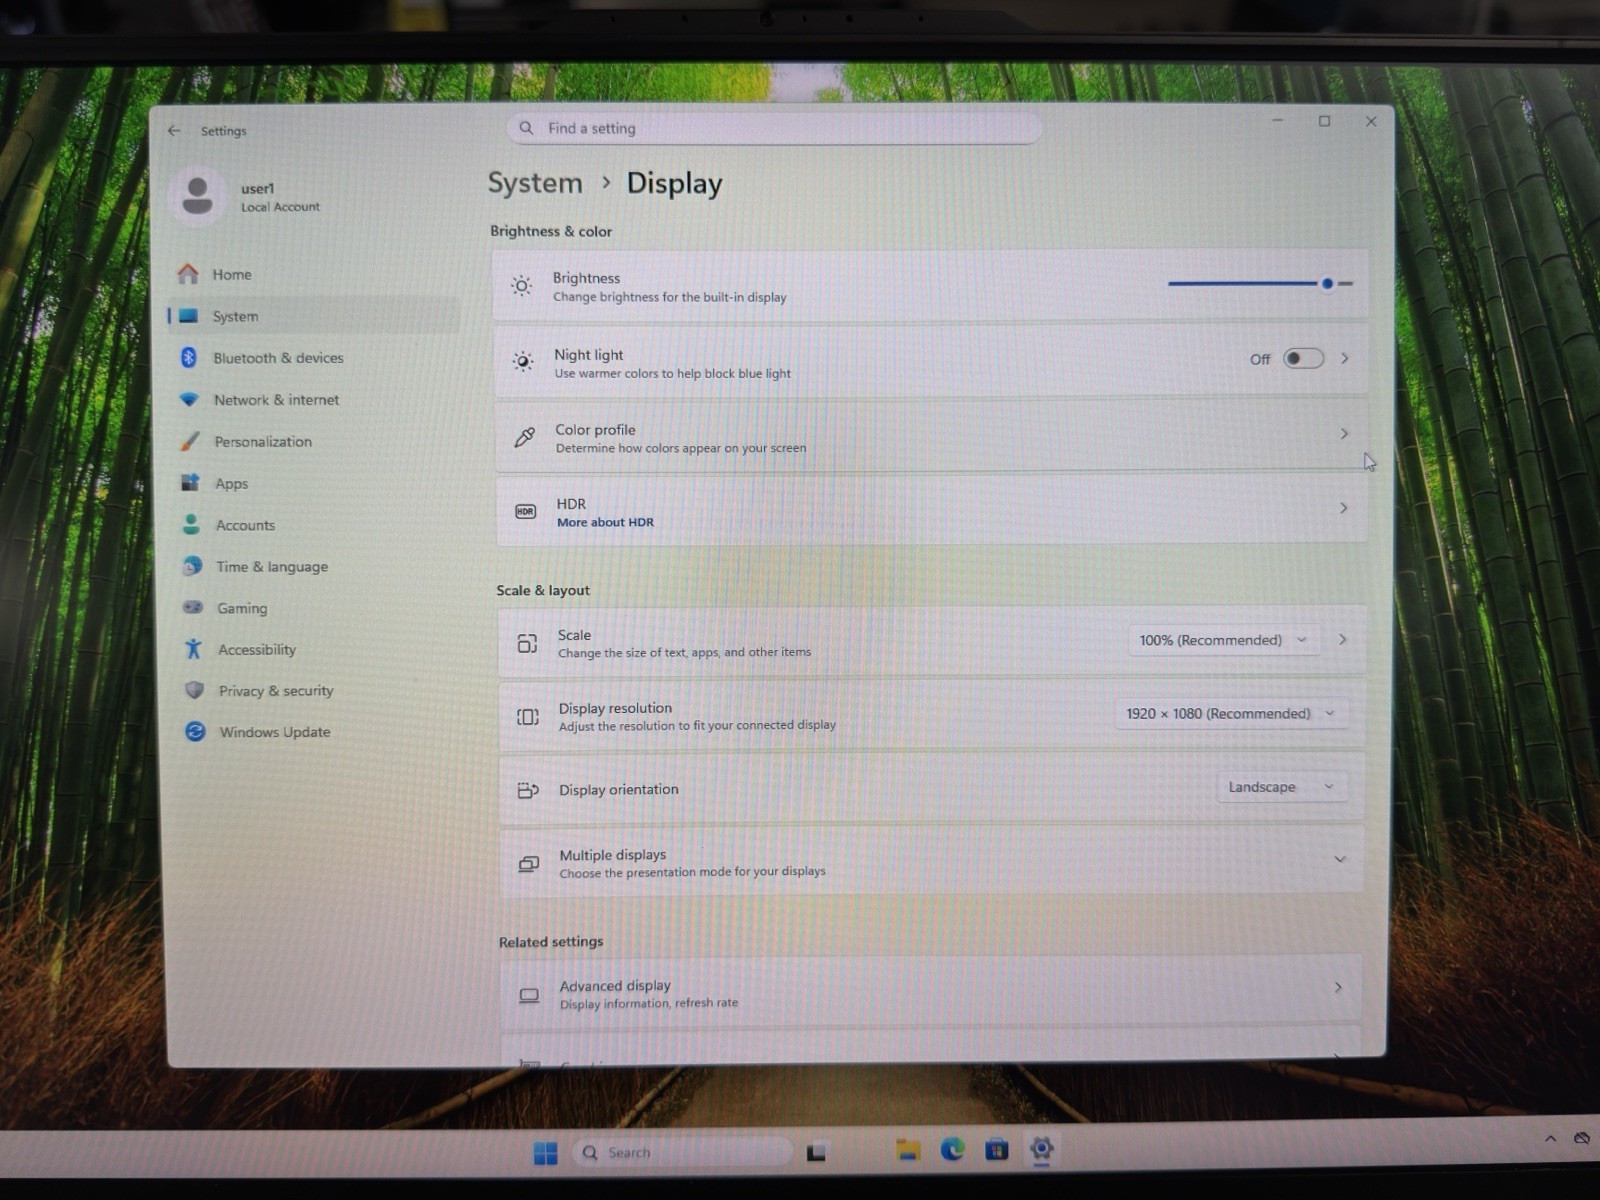Click the Privacy & security shield icon

pos(194,690)
